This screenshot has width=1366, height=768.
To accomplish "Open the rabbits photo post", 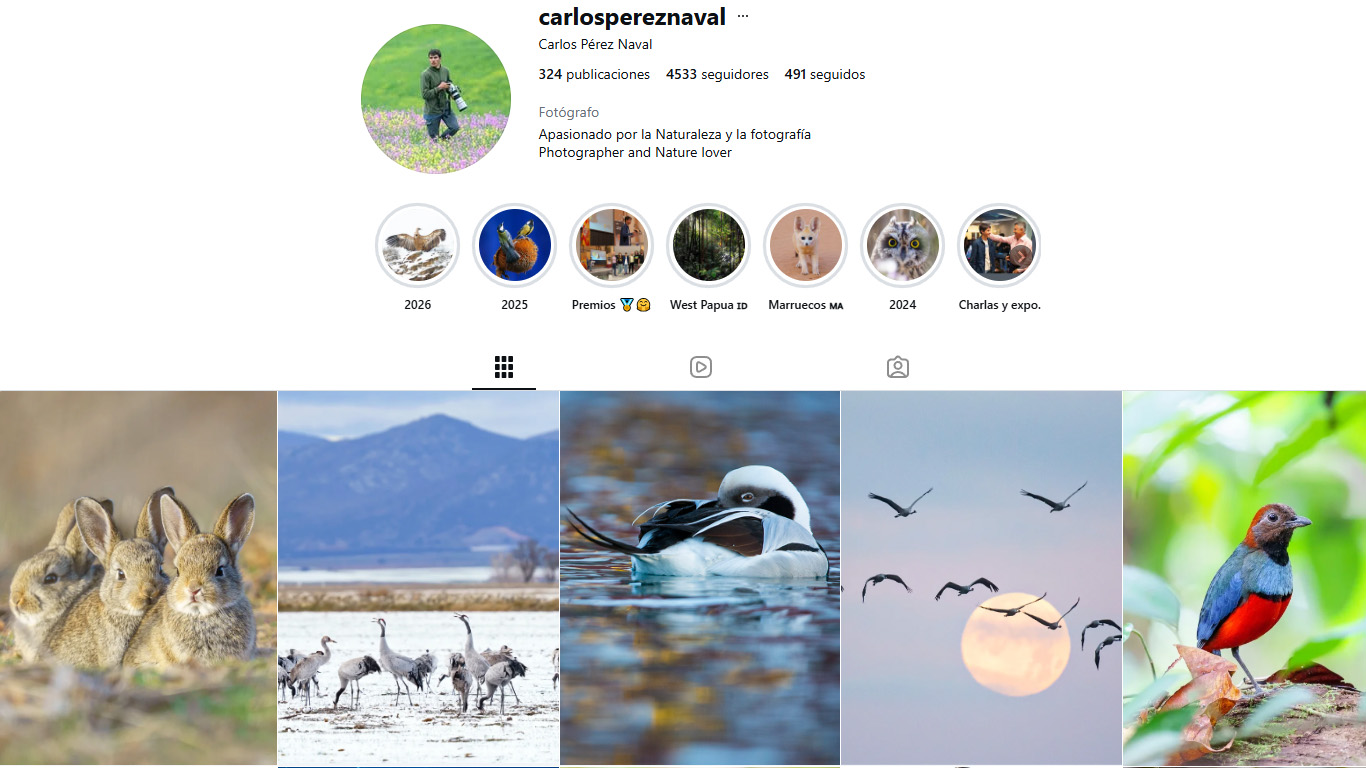I will (138, 579).
